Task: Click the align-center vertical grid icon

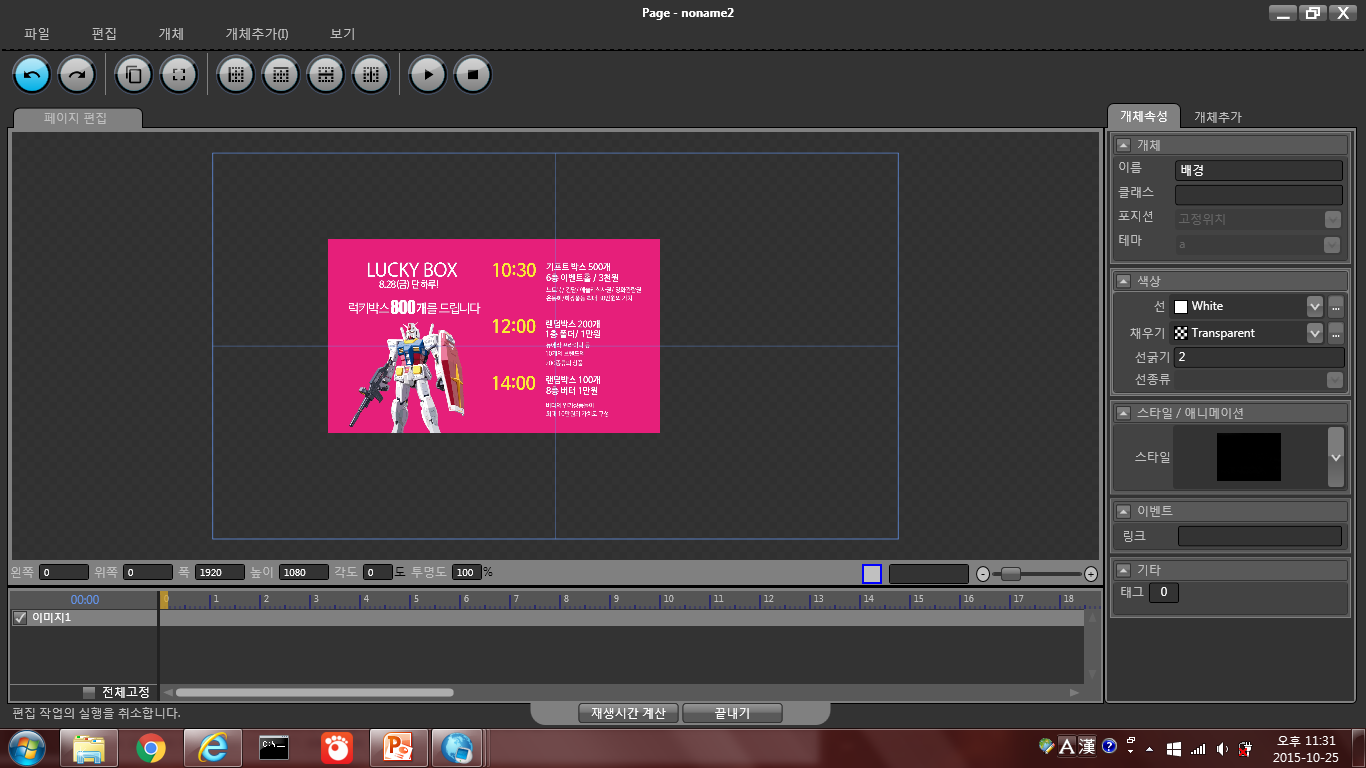Action: [371, 74]
